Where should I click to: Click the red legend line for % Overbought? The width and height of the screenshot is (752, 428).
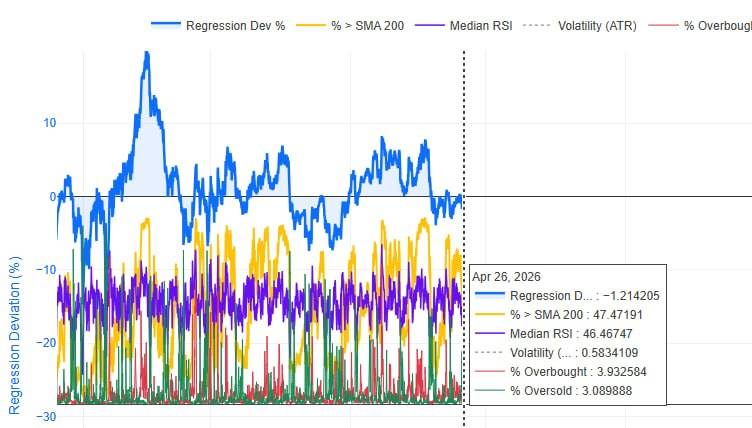coord(663,25)
